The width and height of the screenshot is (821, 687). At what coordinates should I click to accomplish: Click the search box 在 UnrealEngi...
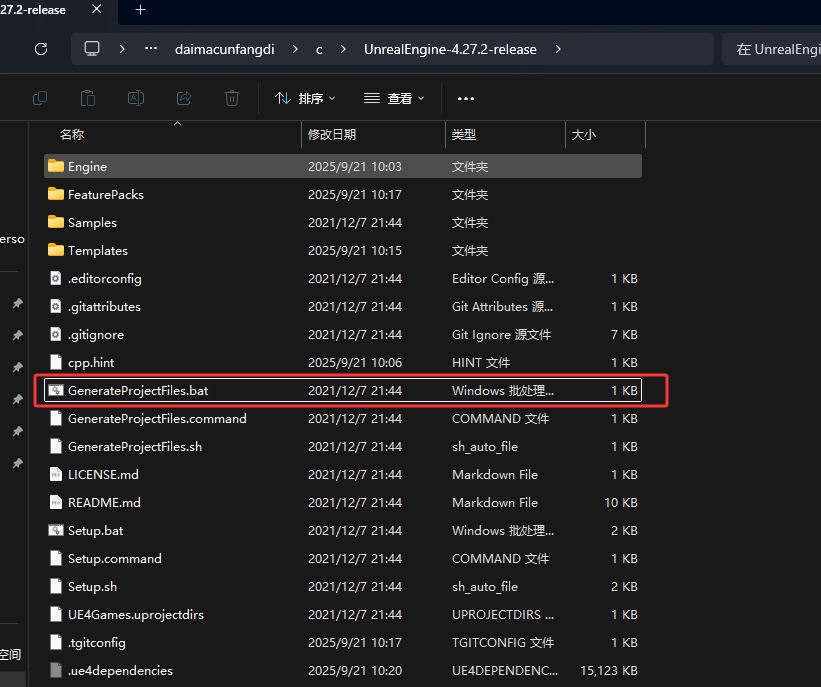tap(771, 49)
